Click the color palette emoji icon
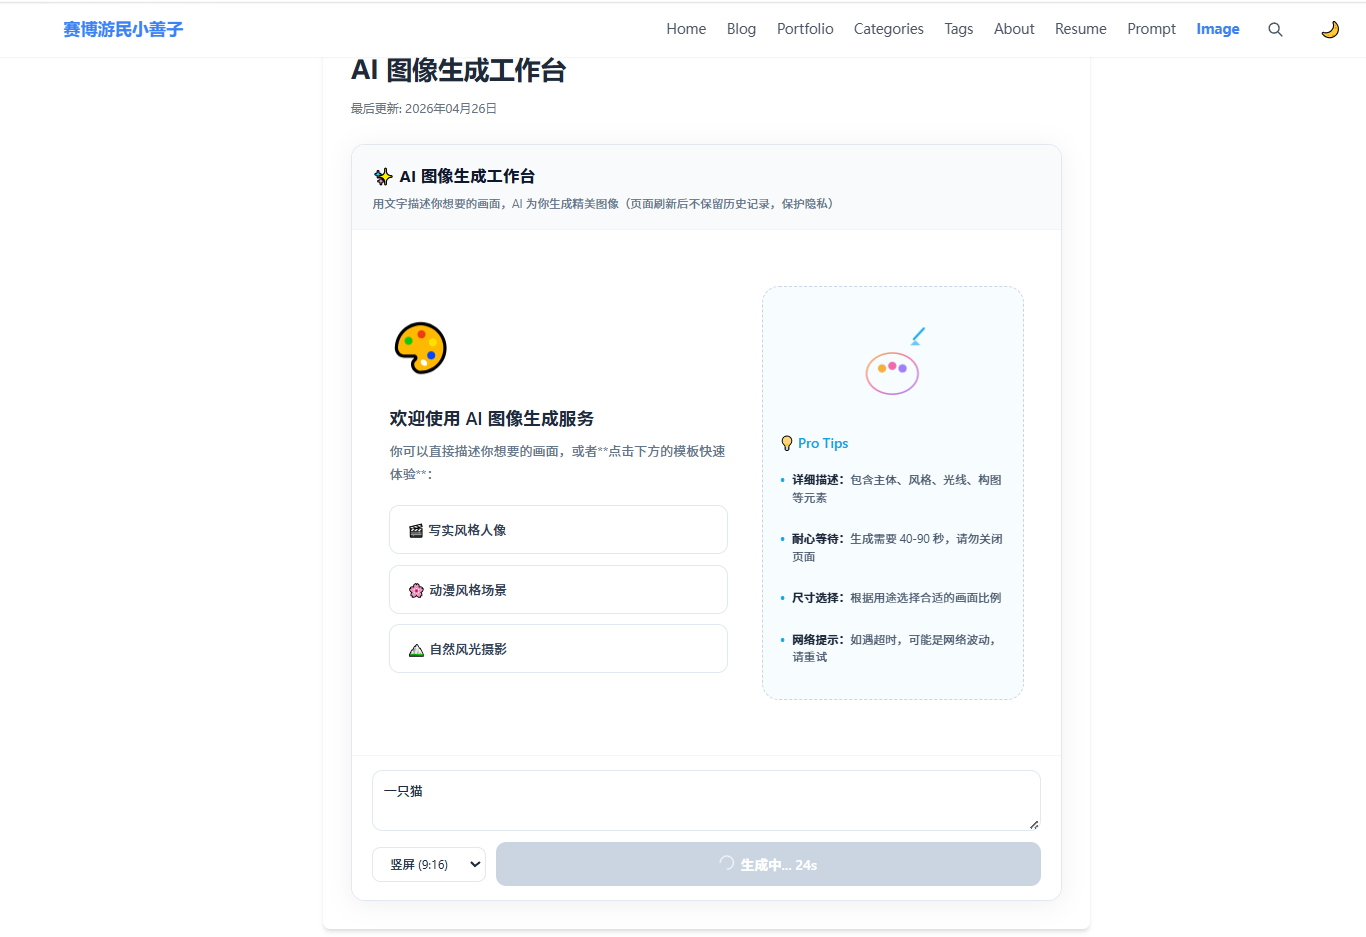This screenshot has height=937, width=1366. [420, 348]
